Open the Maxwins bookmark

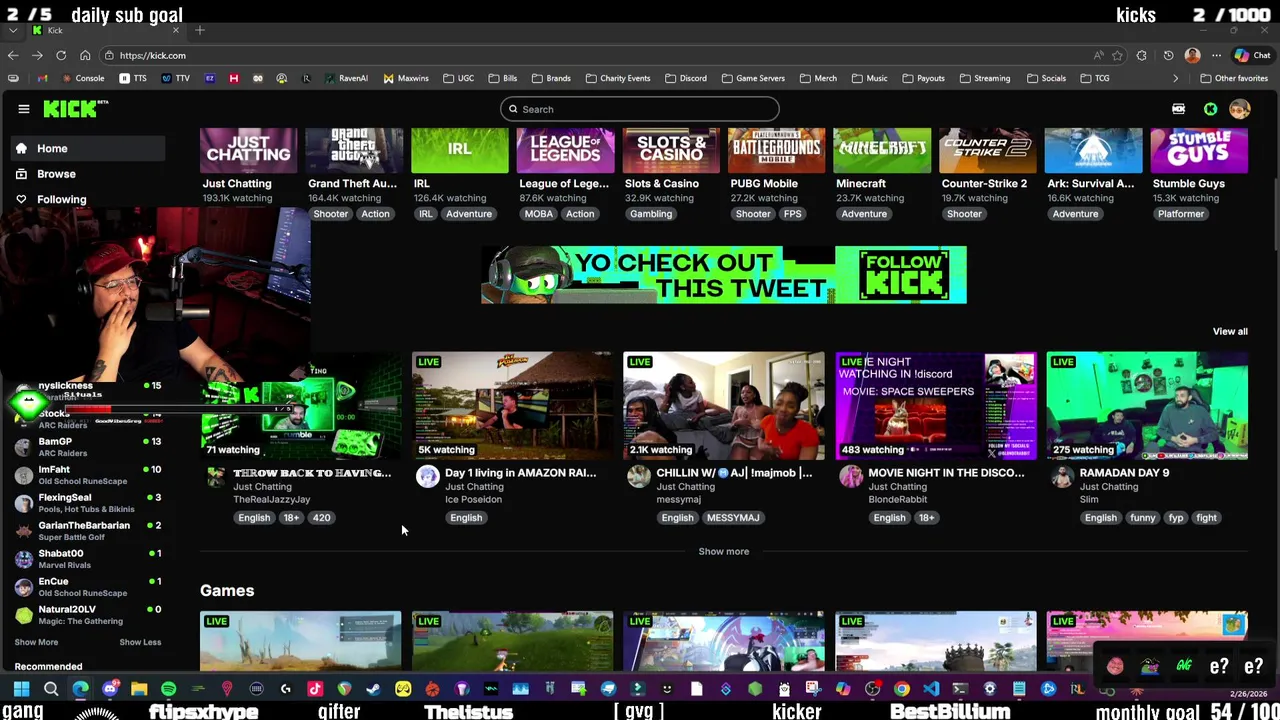[406, 78]
